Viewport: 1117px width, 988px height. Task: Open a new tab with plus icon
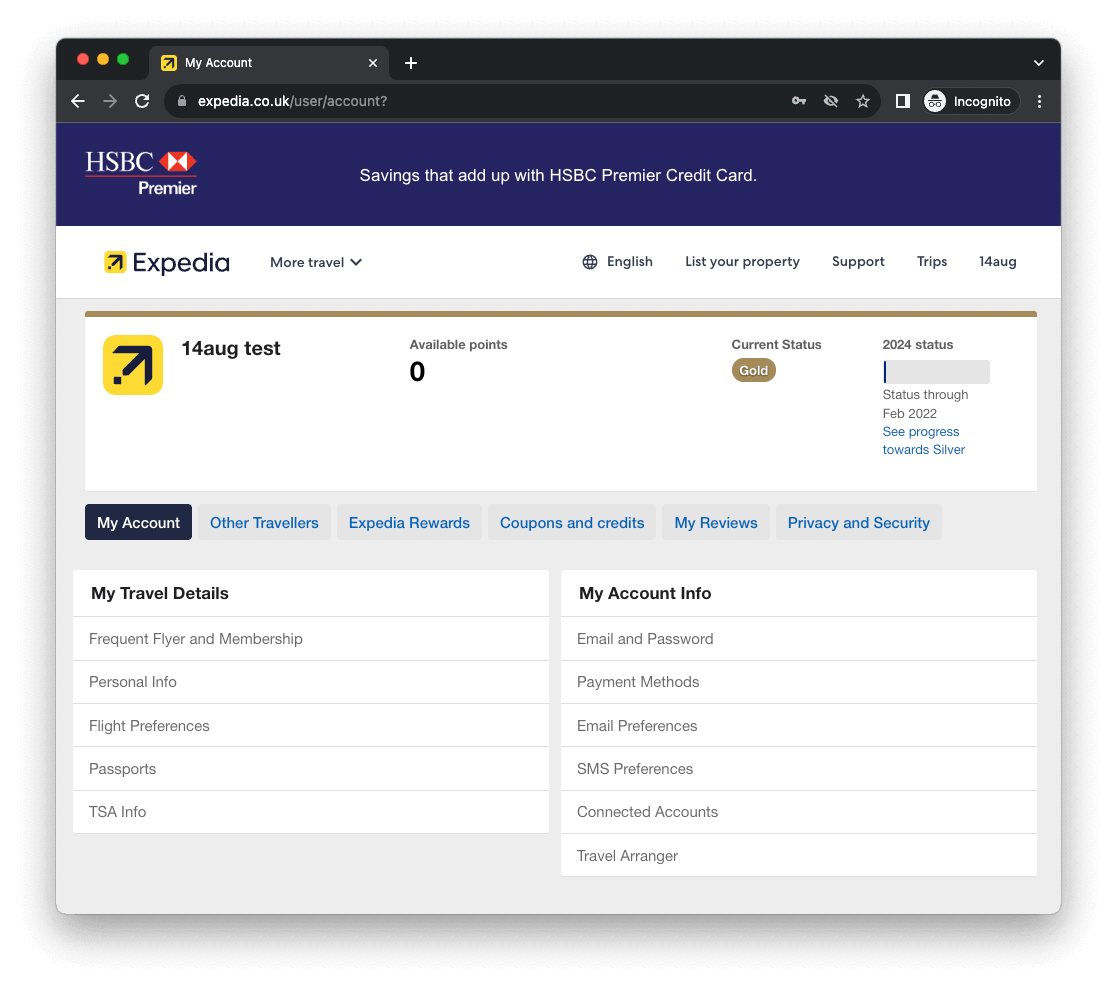[411, 63]
